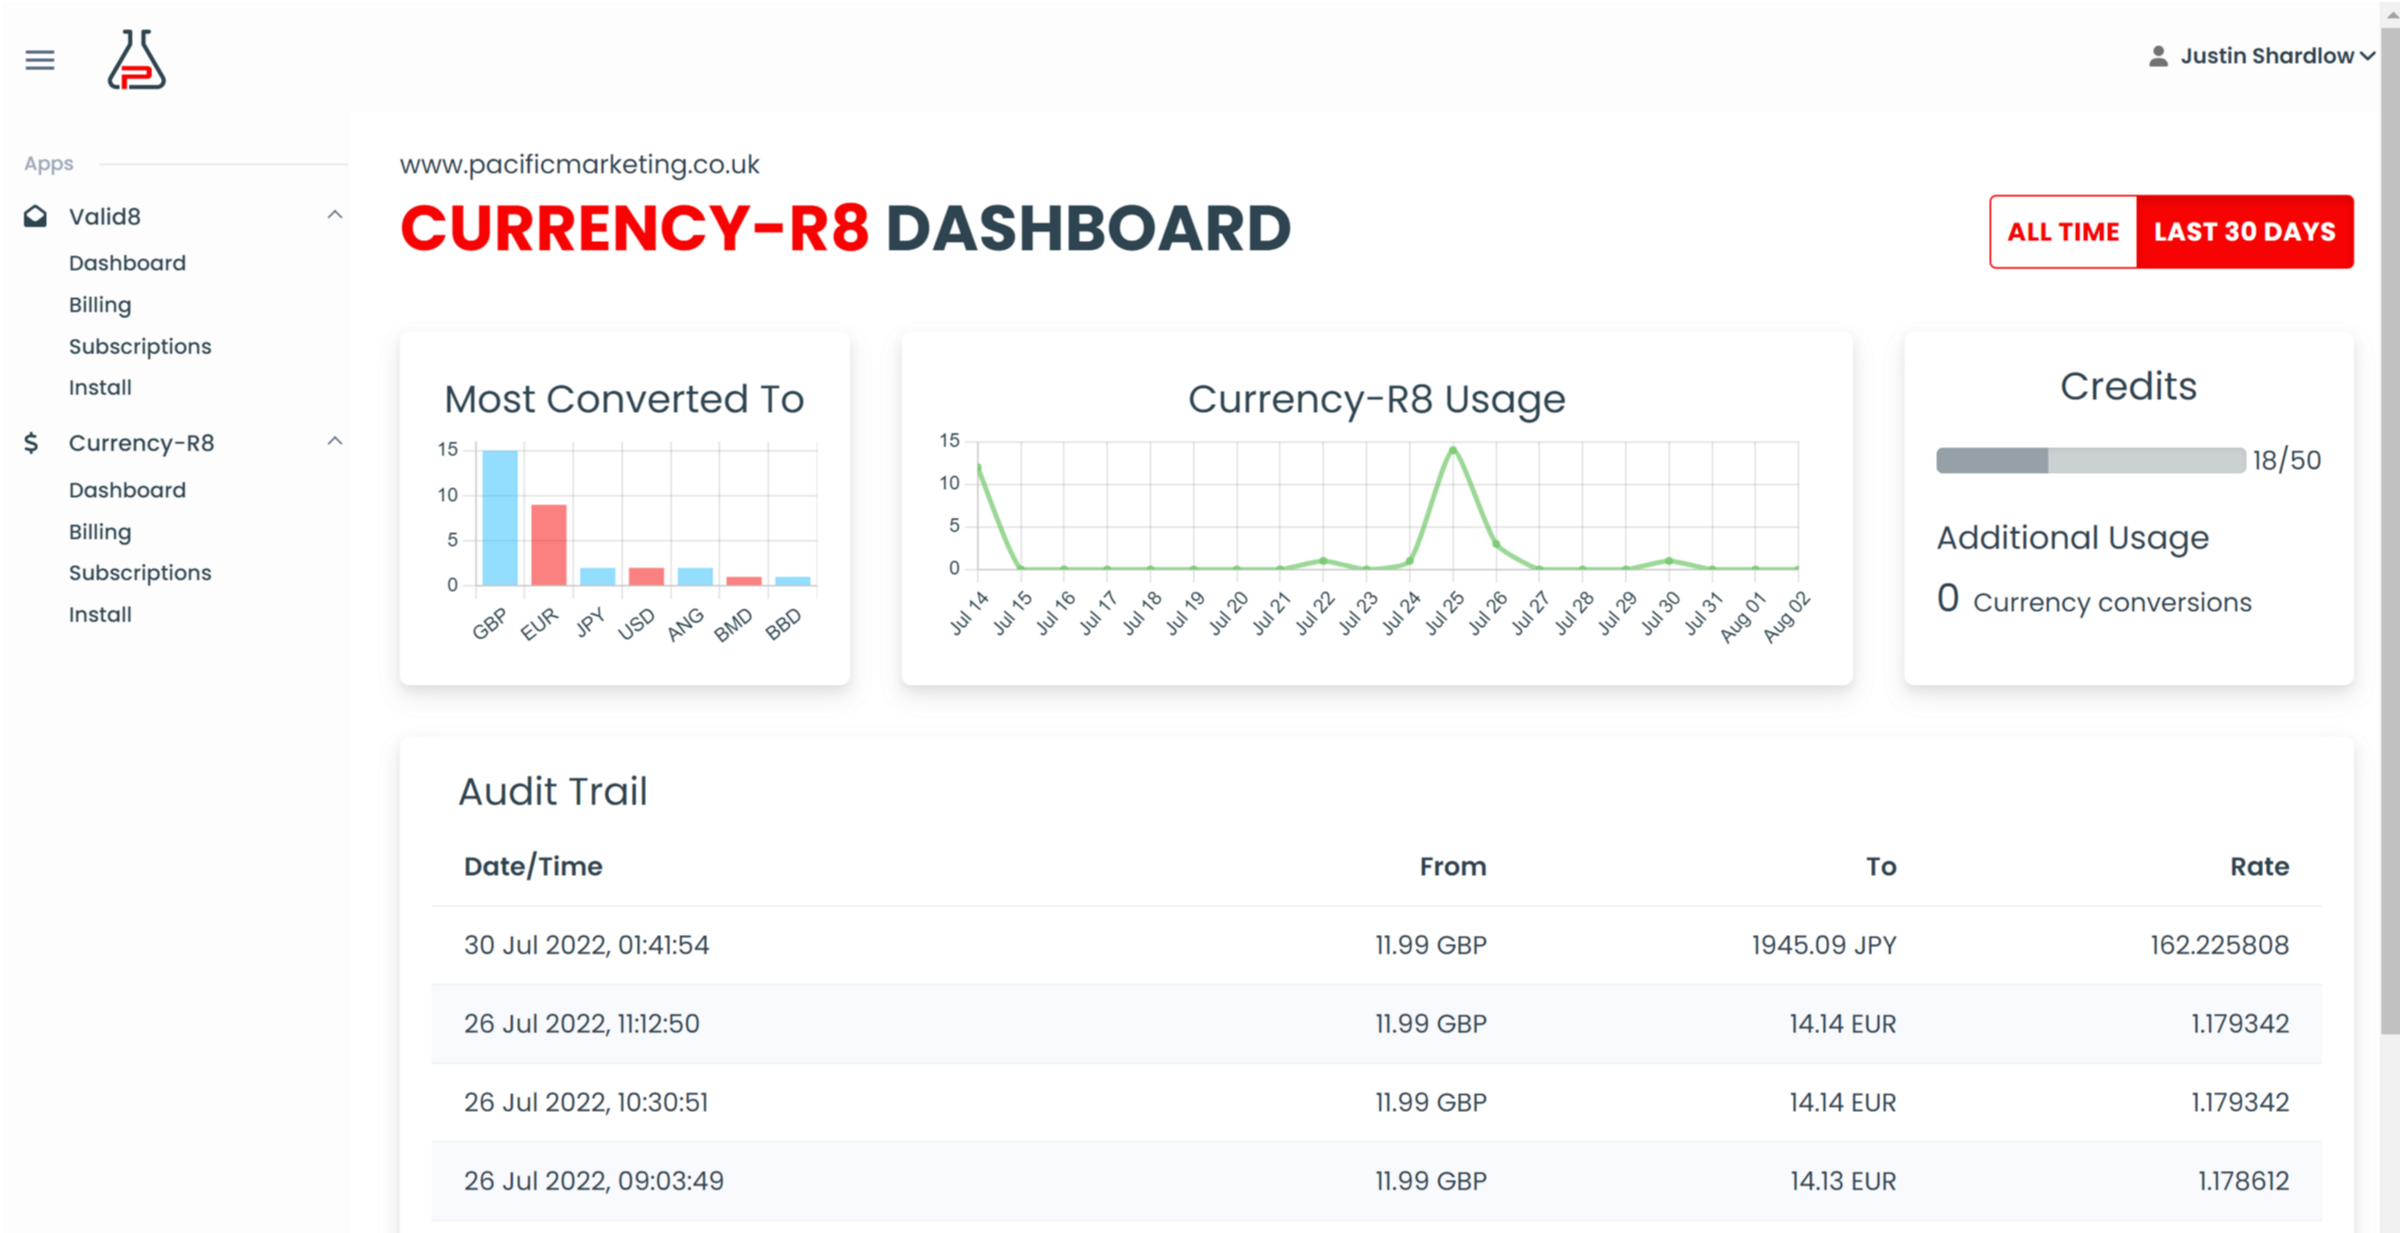Collapse the Valid8 section chevron
The width and height of the screenshot is (2400, 1233).
[335, 215]
